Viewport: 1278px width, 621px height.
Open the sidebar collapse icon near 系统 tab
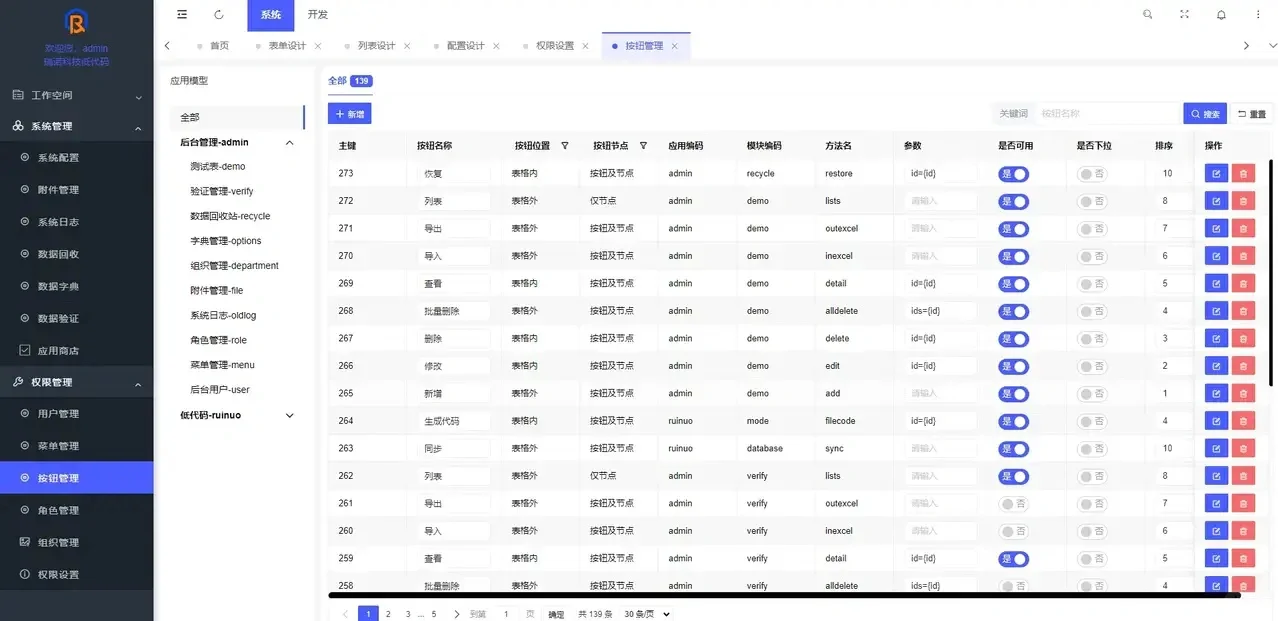tap(181, 14)
